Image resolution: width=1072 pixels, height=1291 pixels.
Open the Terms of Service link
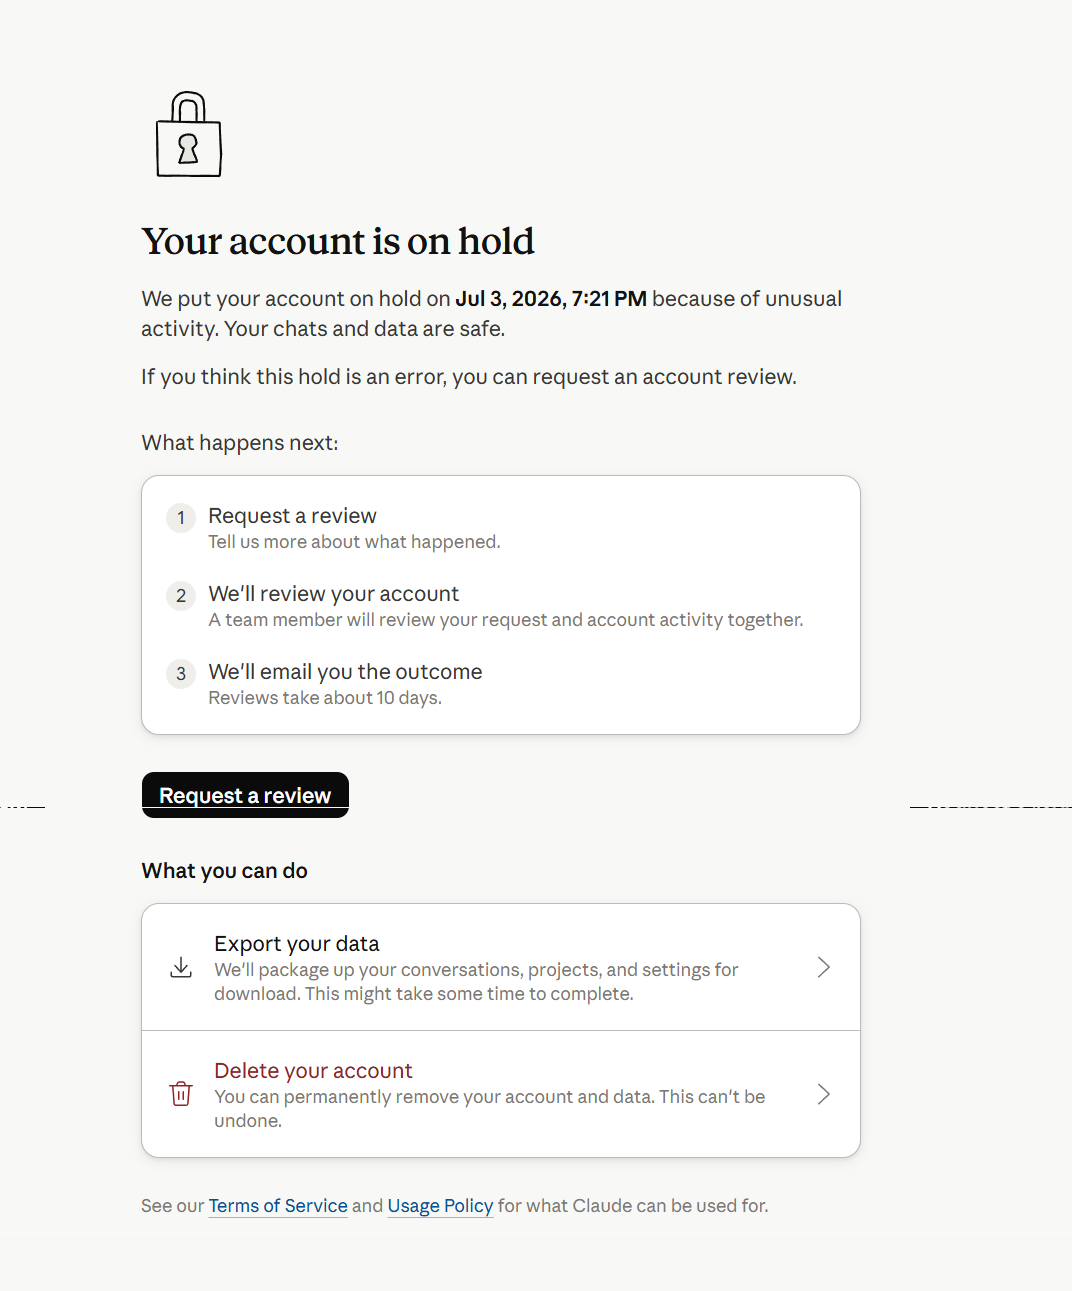[x=278, y=1206]
